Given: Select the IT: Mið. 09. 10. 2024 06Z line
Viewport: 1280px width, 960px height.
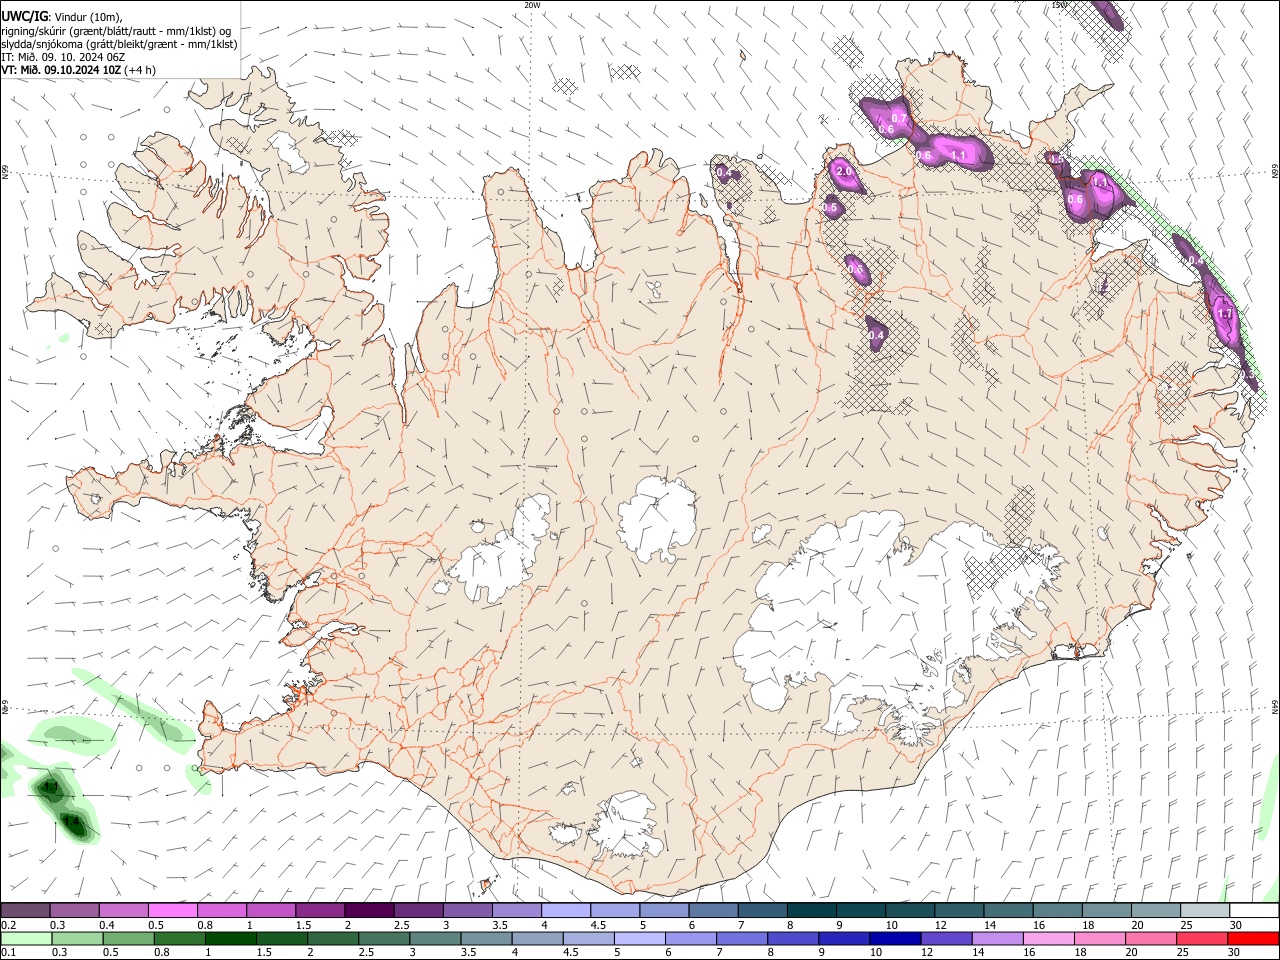Looking at the screenshot, I should point(64,57).
